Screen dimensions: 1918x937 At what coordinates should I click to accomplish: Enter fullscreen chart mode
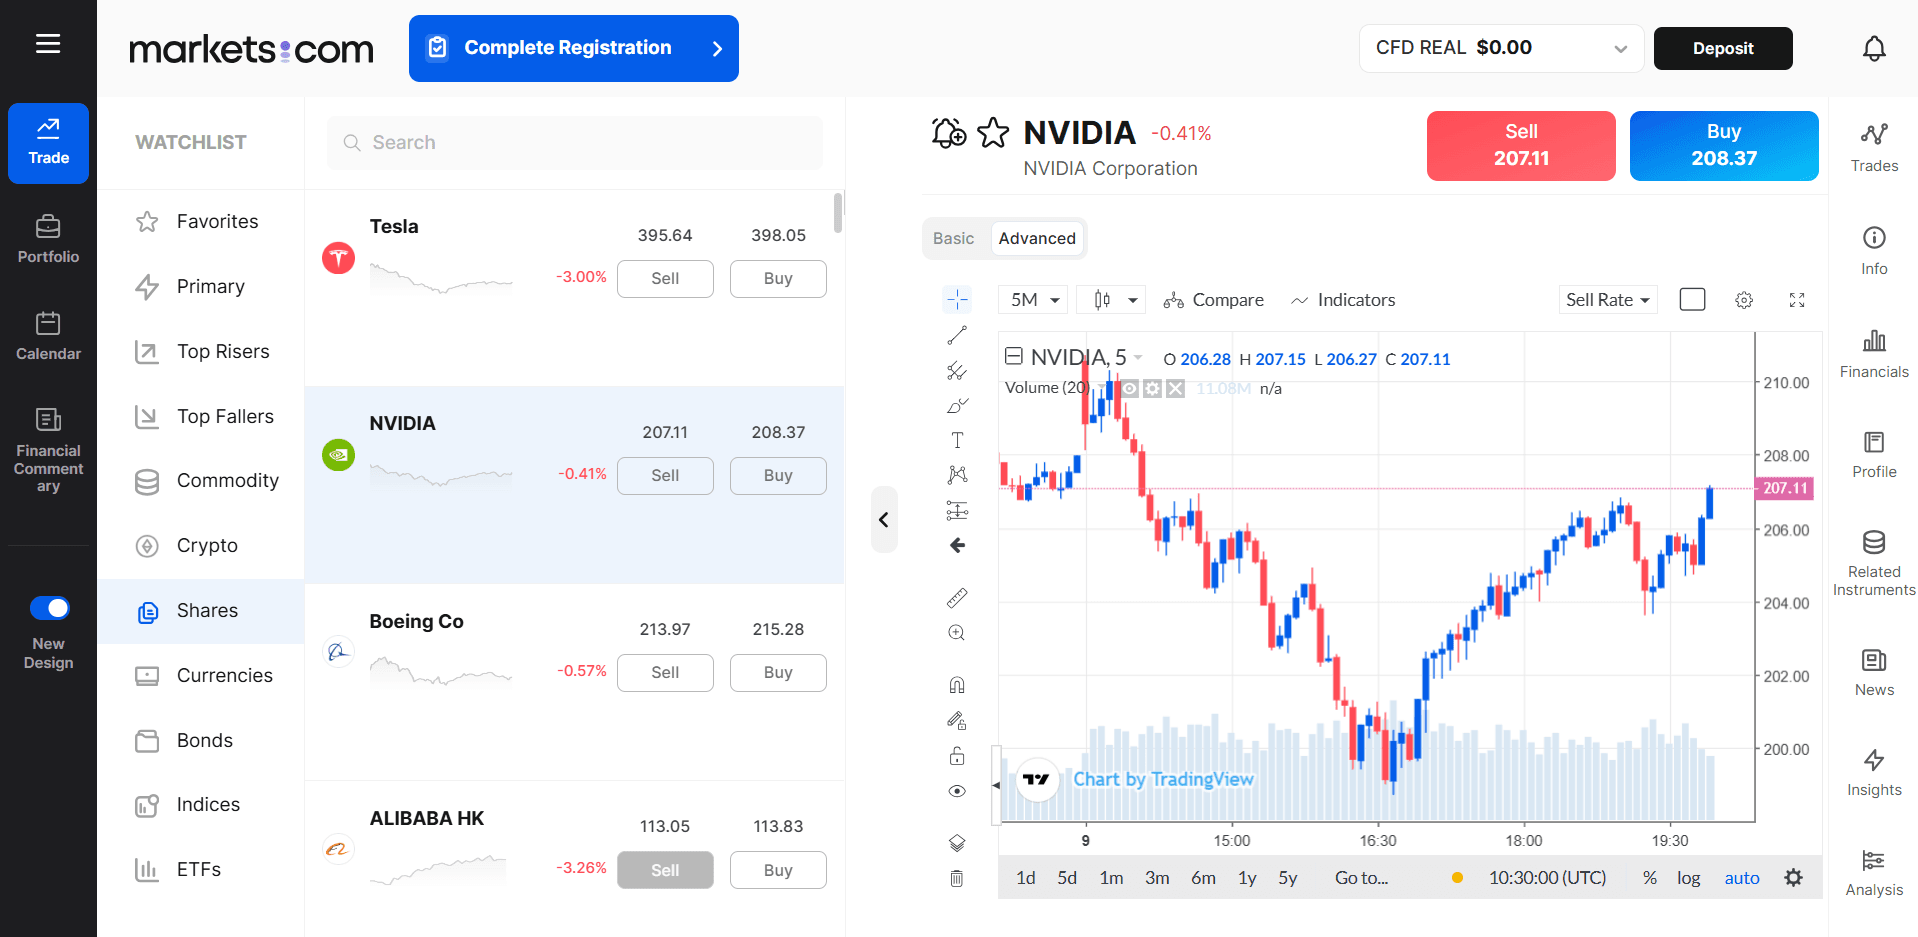1797,300
